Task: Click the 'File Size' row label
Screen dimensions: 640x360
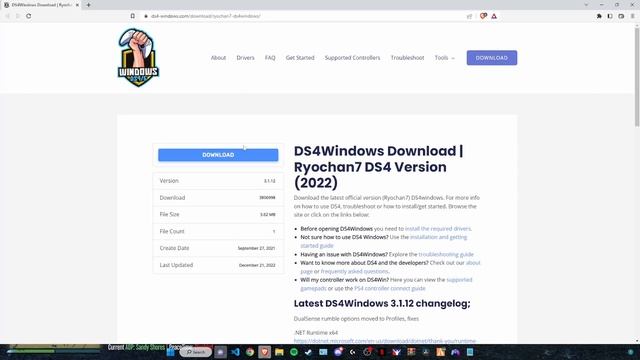Action: tap(169, 214)
